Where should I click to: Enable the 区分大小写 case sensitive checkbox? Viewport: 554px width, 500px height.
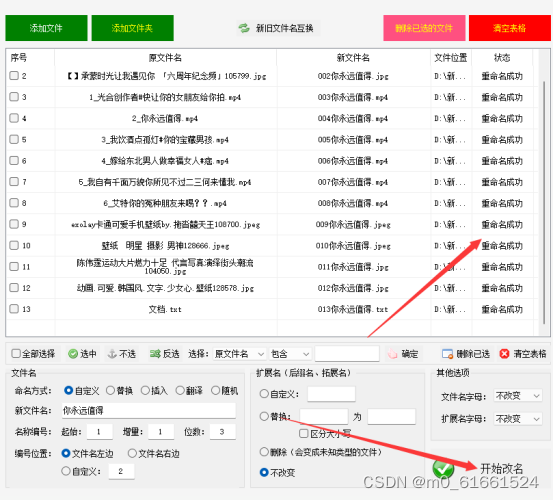[303, 433]
